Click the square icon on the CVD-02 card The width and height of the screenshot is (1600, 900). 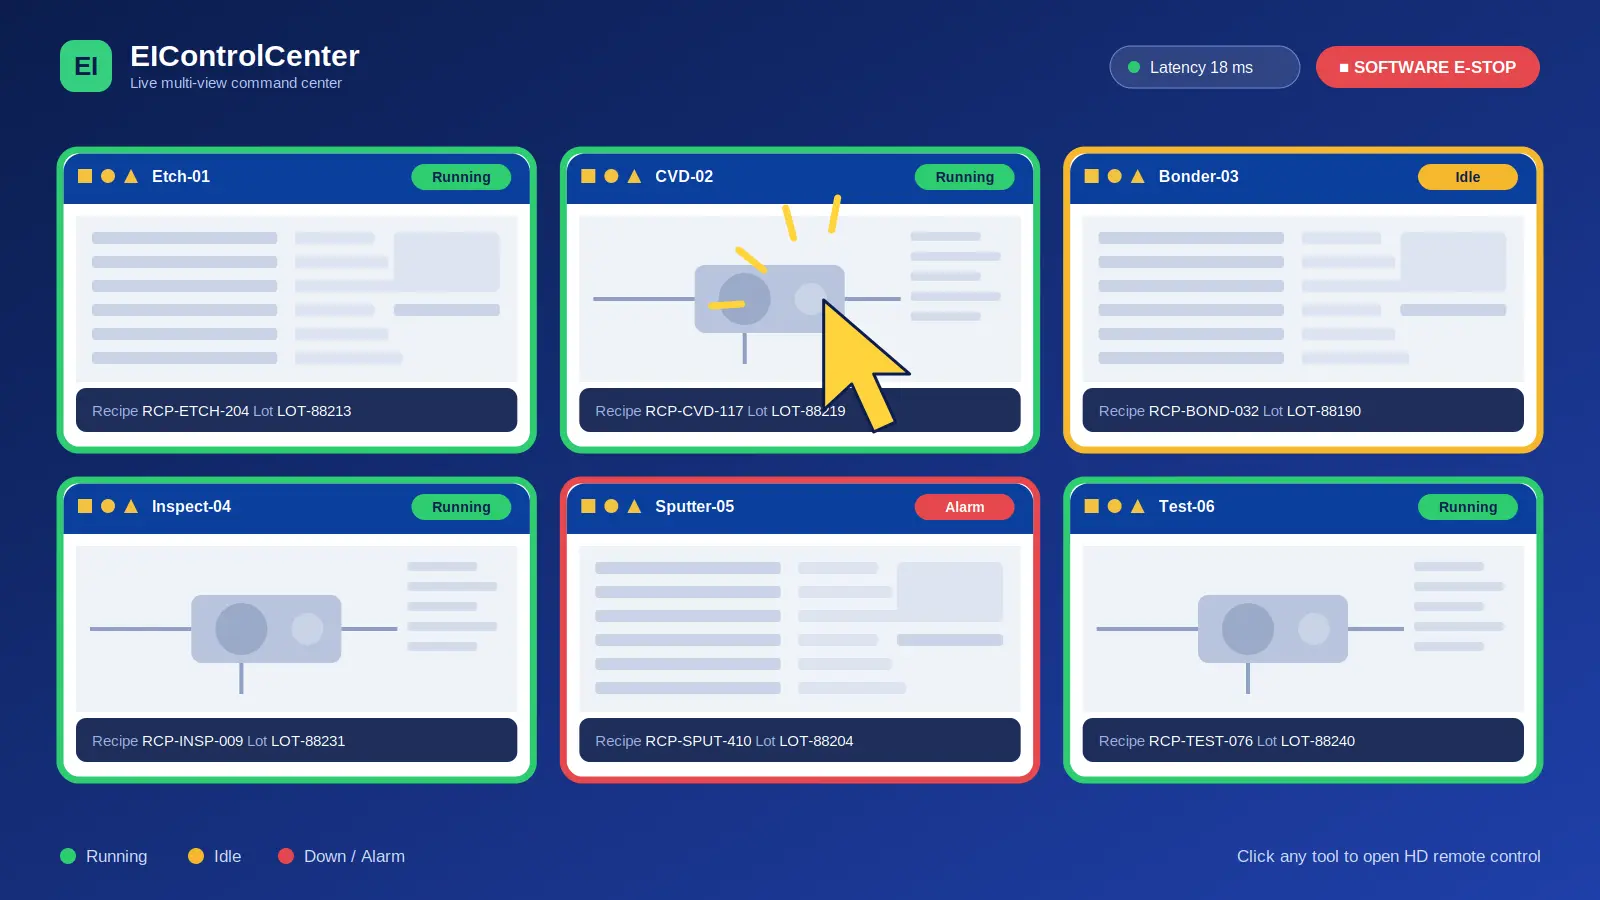[588, 176]
